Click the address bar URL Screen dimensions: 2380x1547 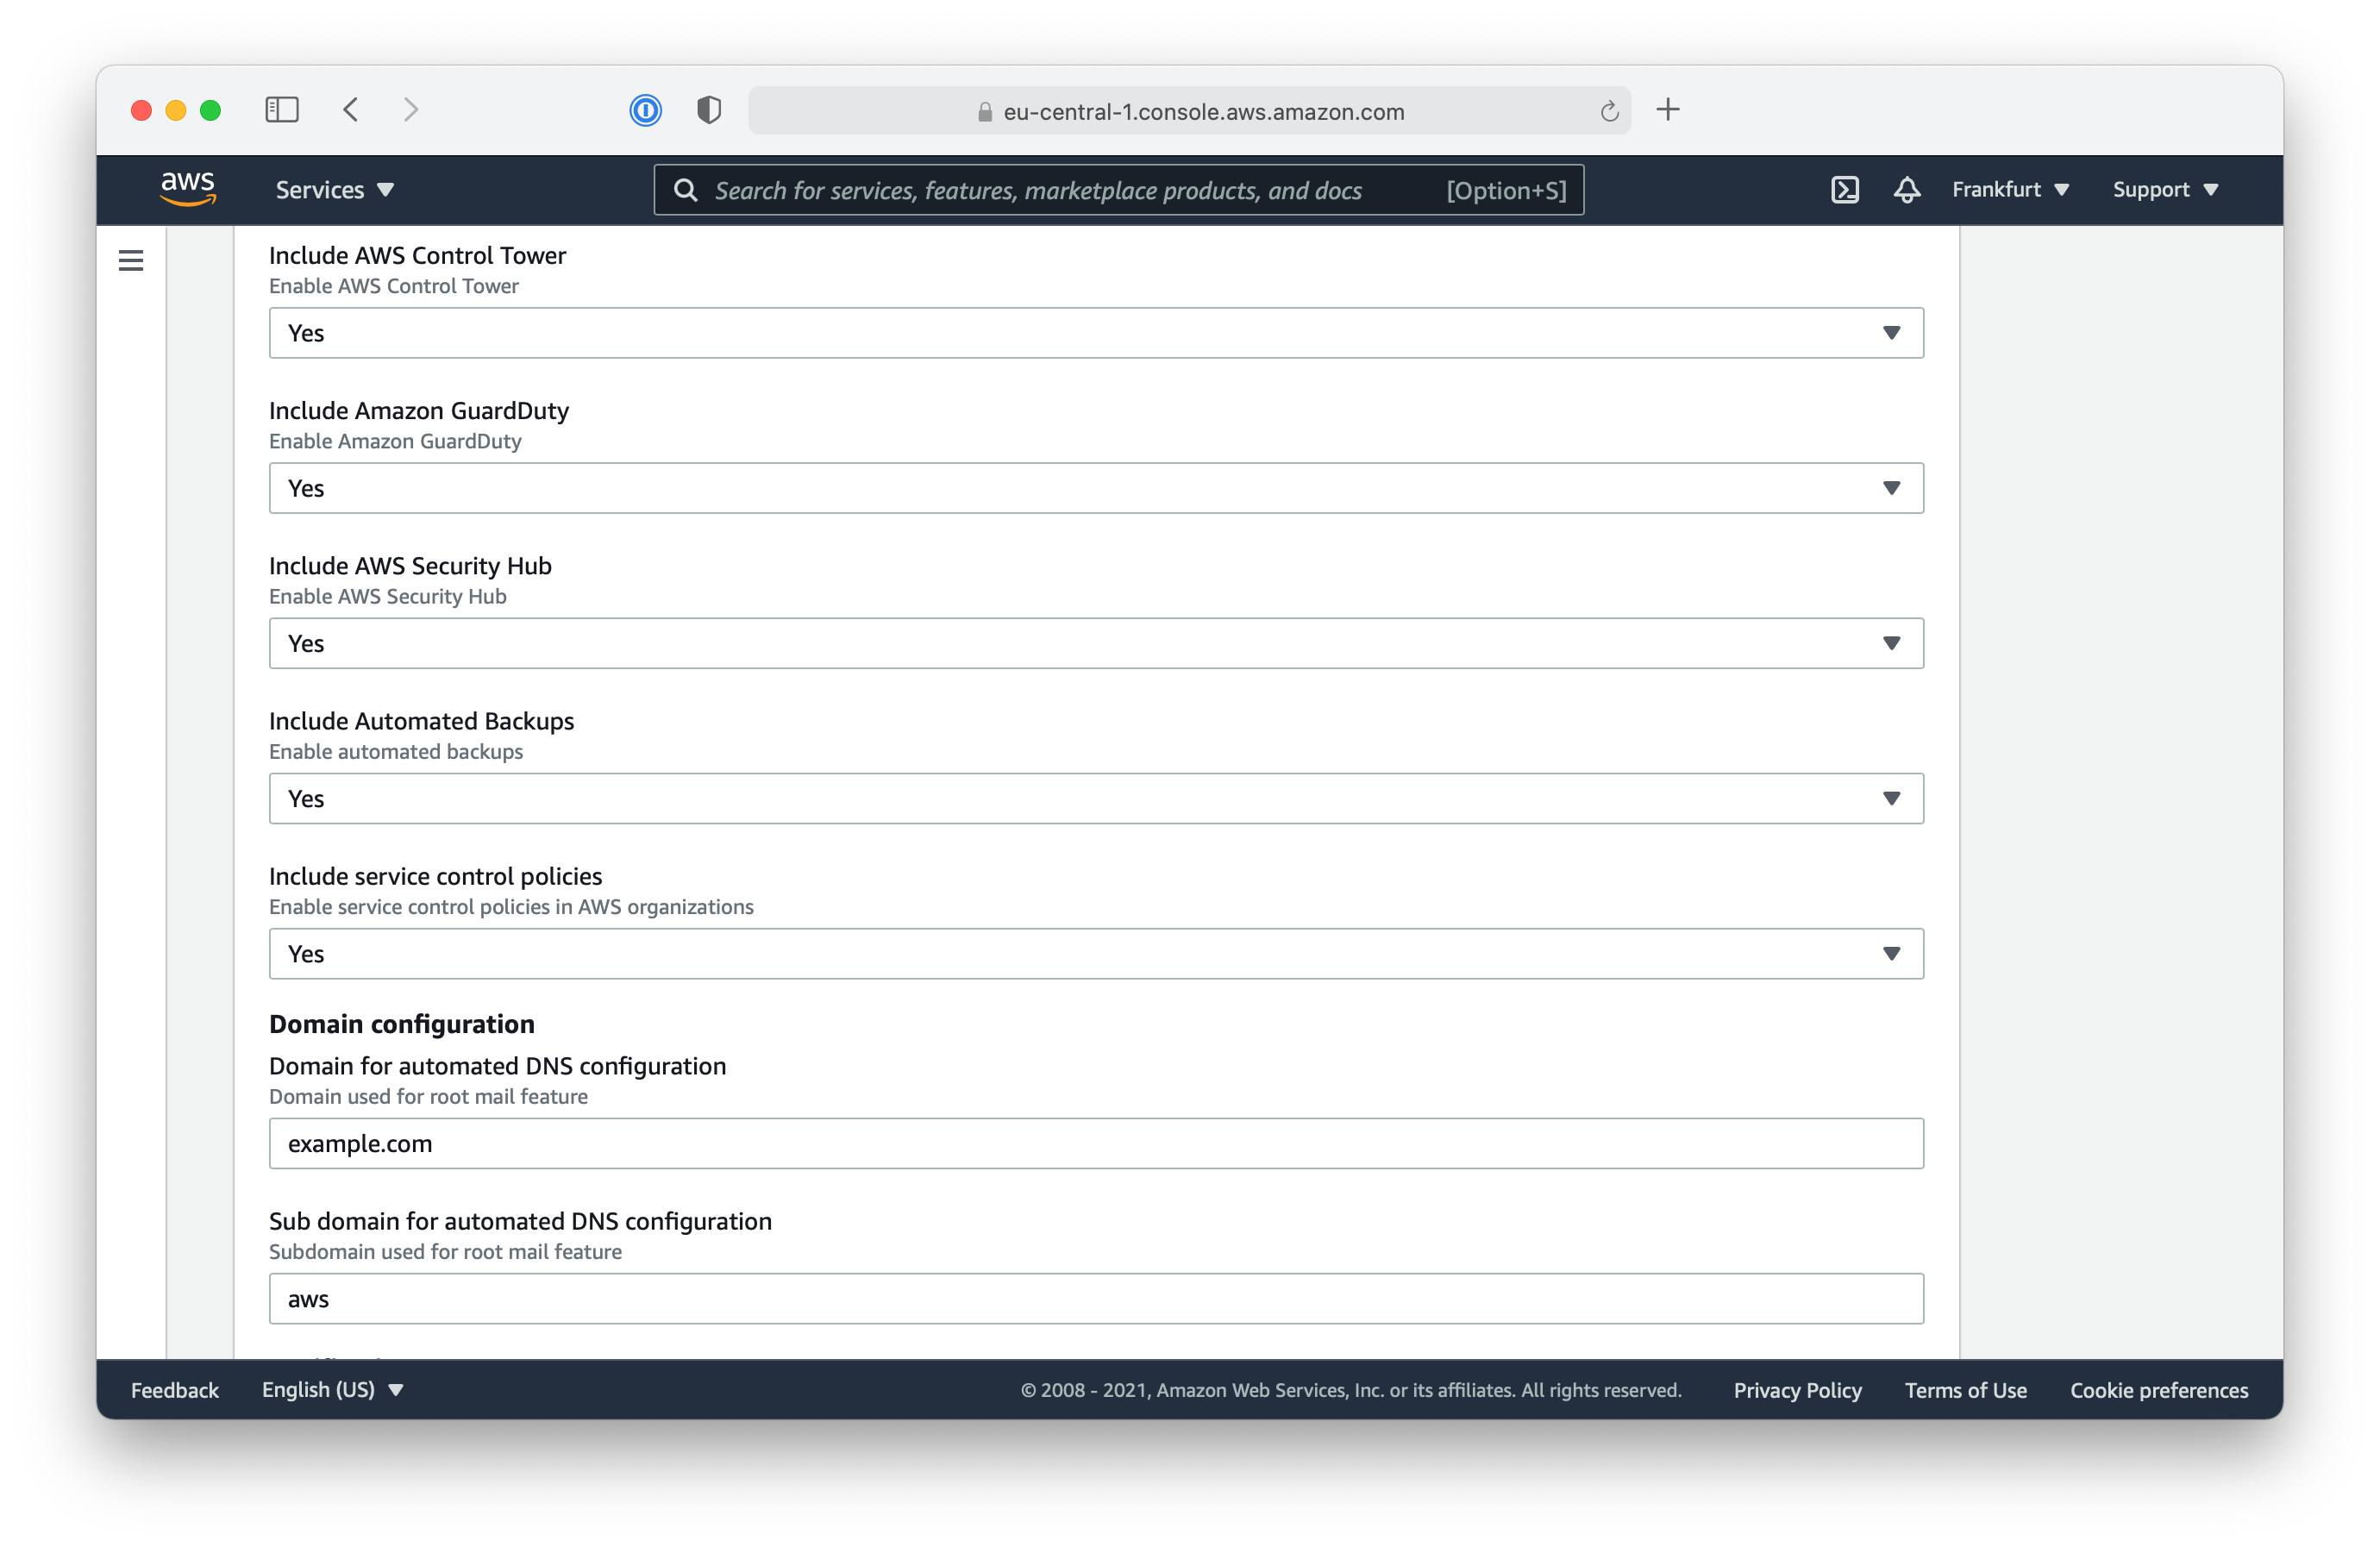pyautogui.click(x=1204, y=112)
